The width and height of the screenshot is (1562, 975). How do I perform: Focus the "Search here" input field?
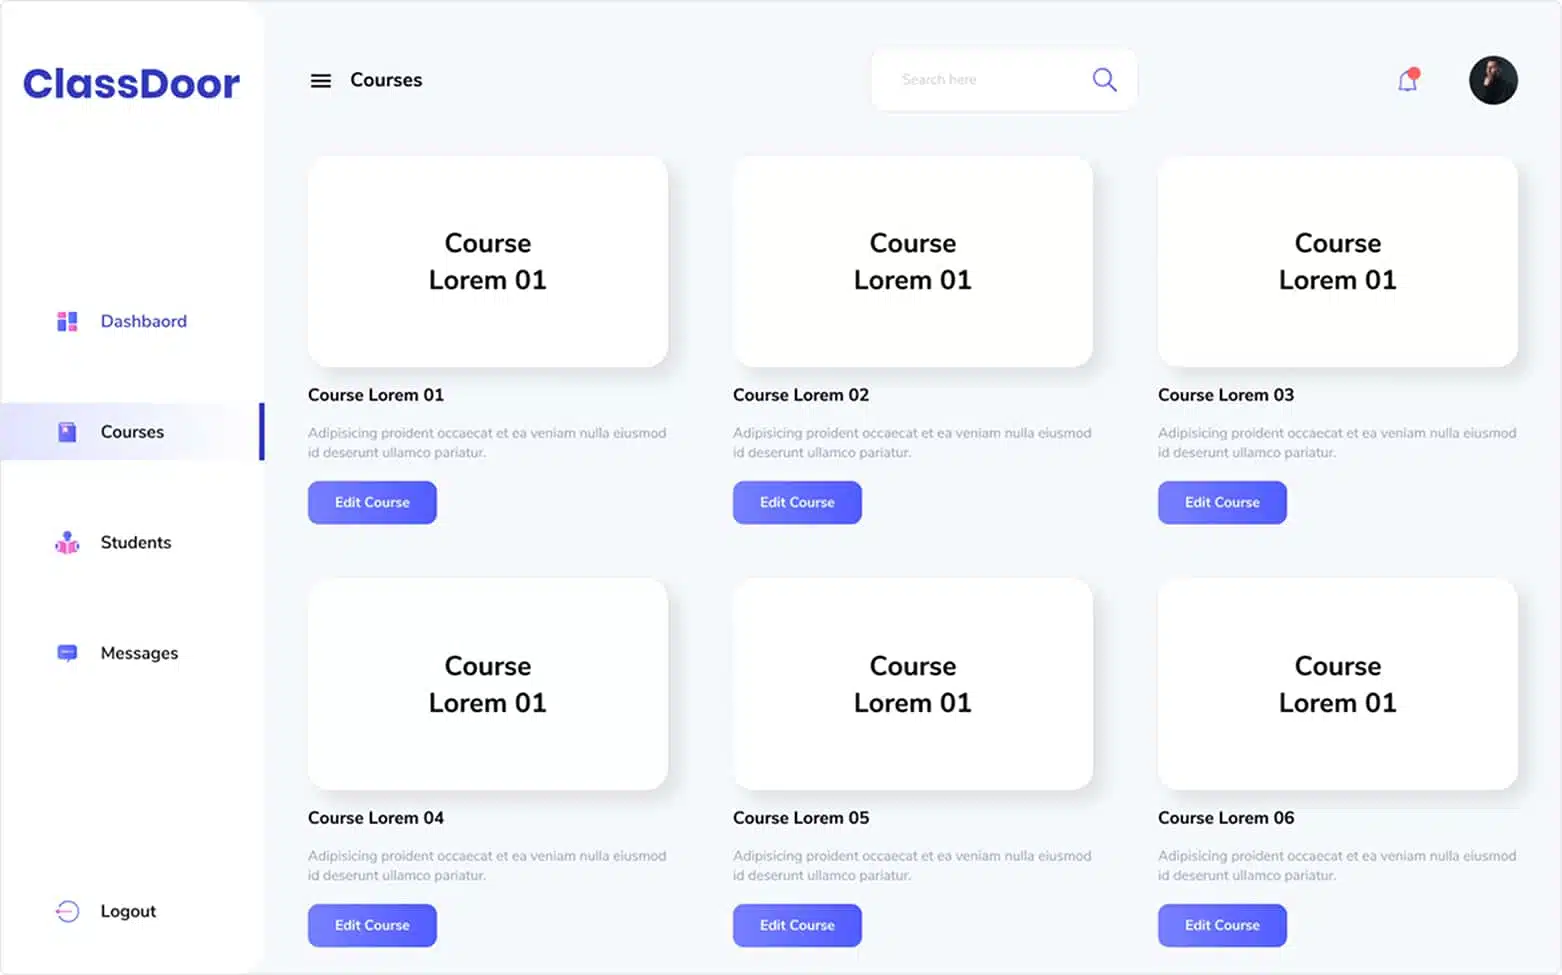[1004, 80]
